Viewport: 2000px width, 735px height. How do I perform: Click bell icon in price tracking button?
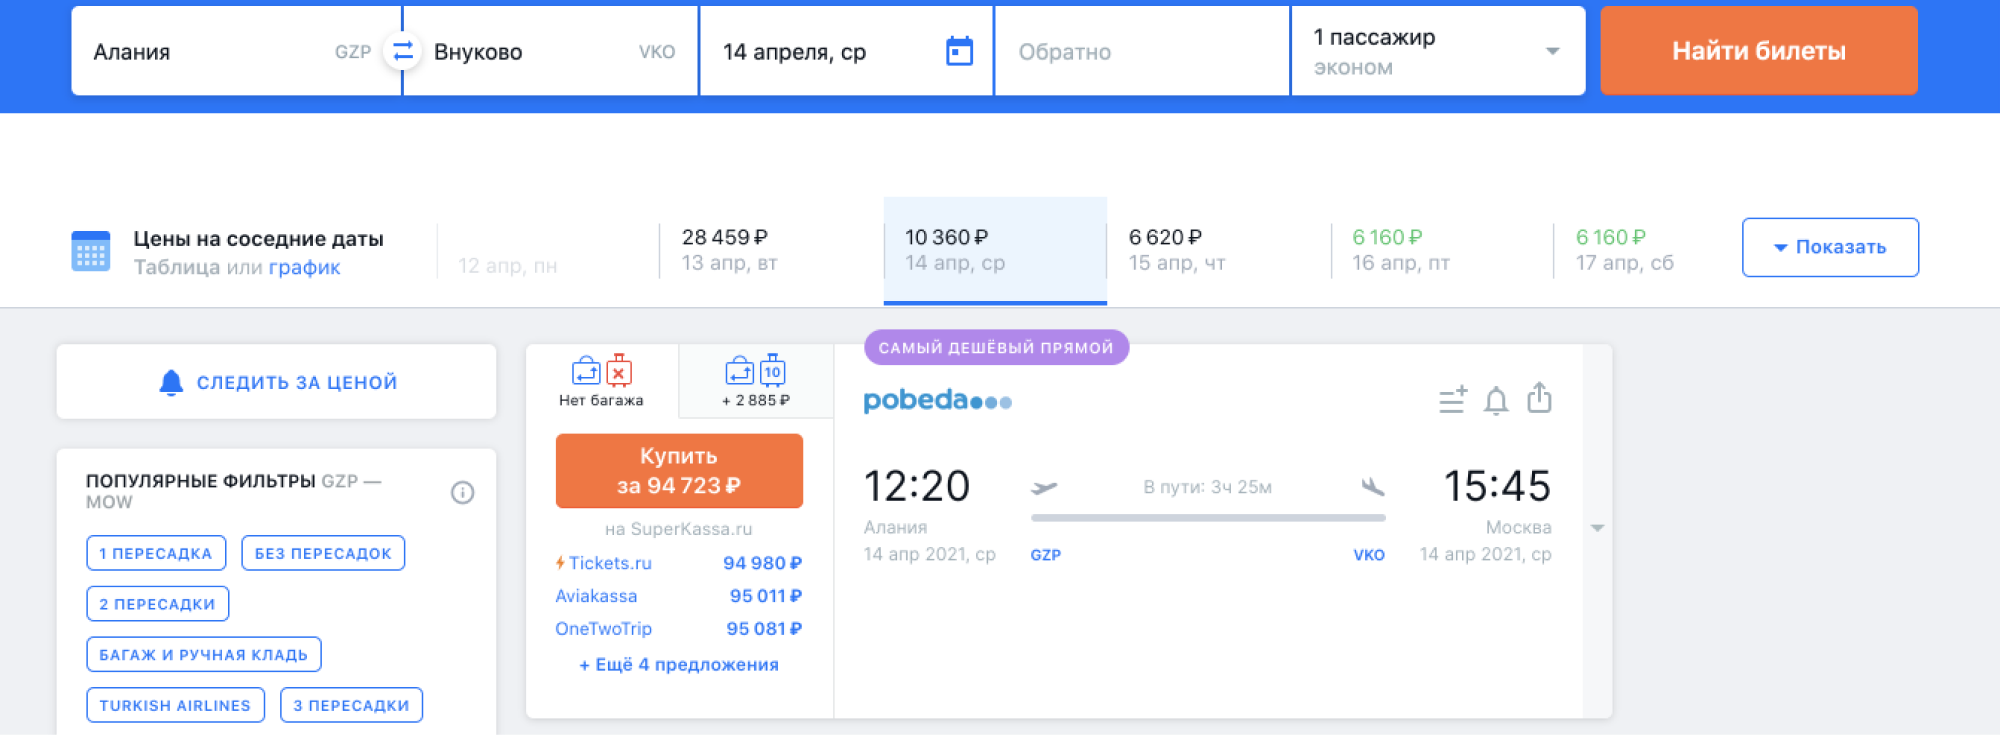coord(171,383)
